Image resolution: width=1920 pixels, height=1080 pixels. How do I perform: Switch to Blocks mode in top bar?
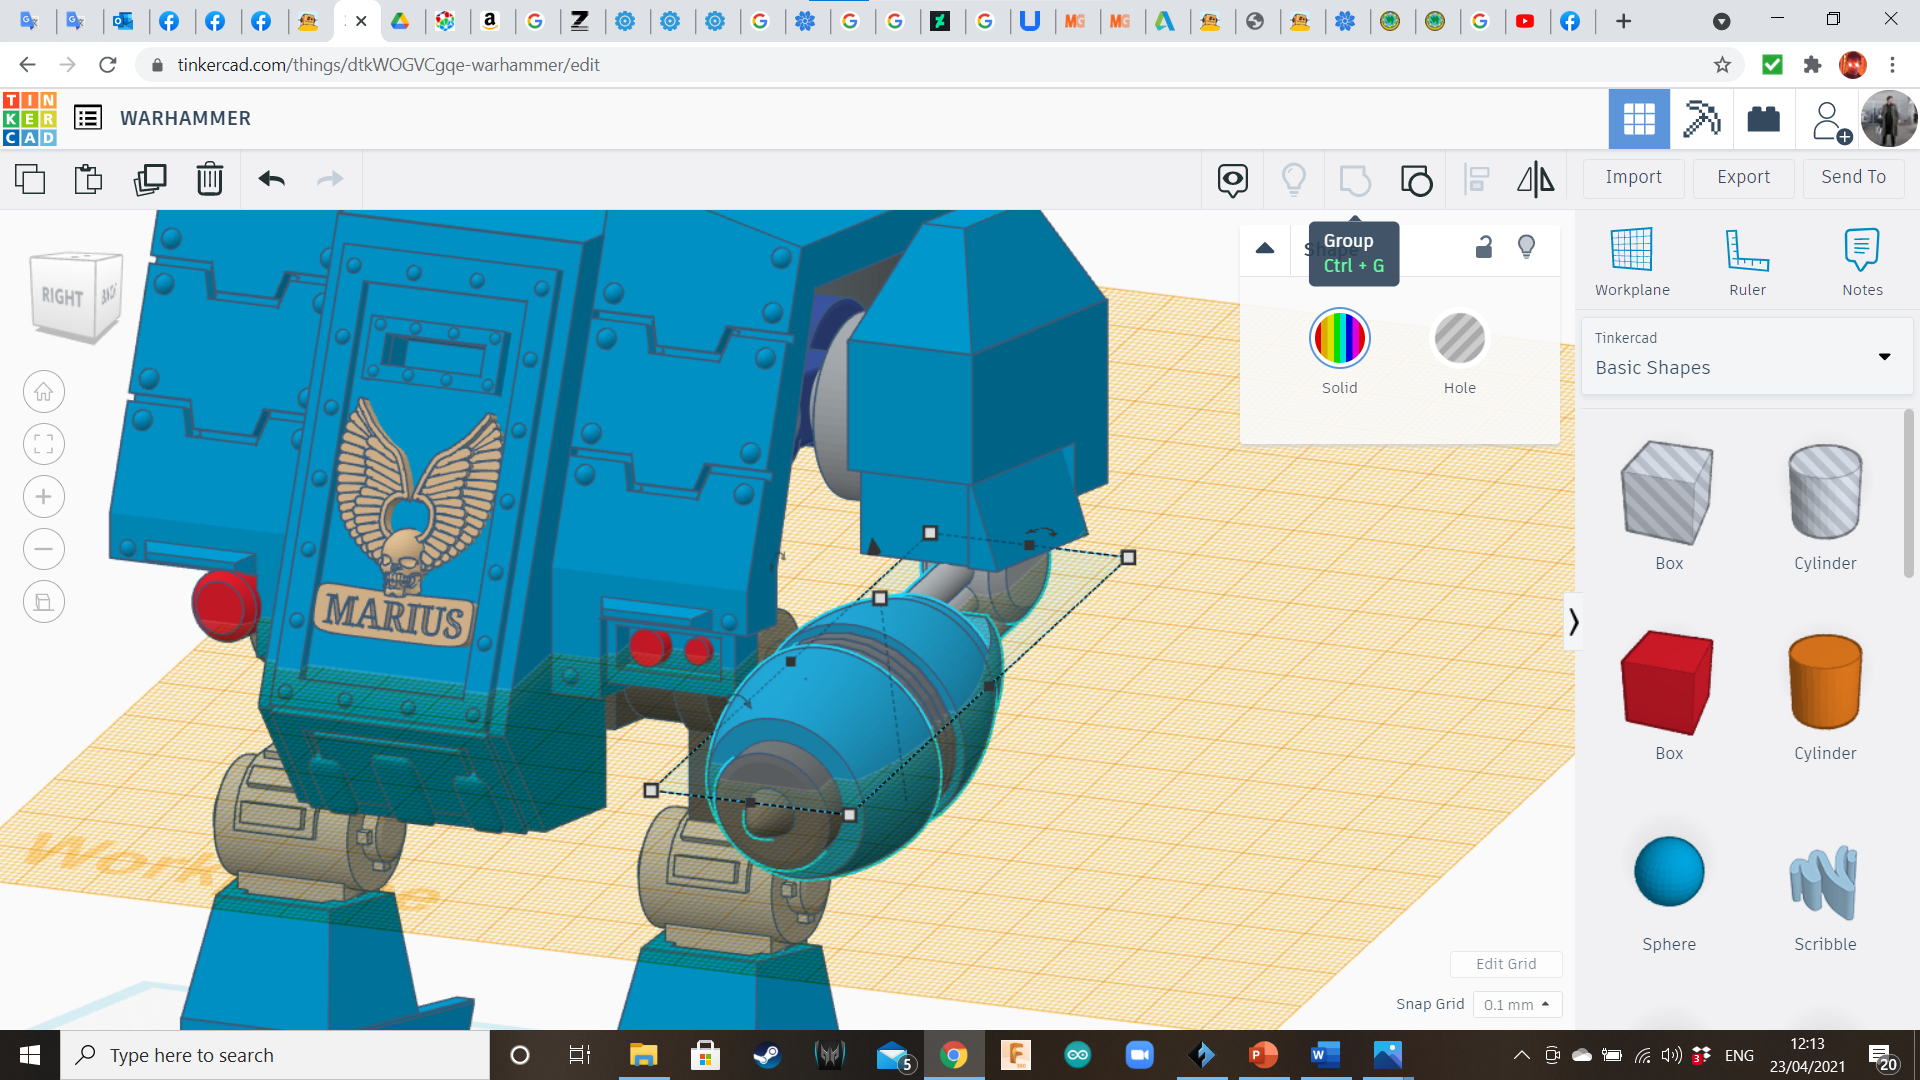tap(1700, 119)
